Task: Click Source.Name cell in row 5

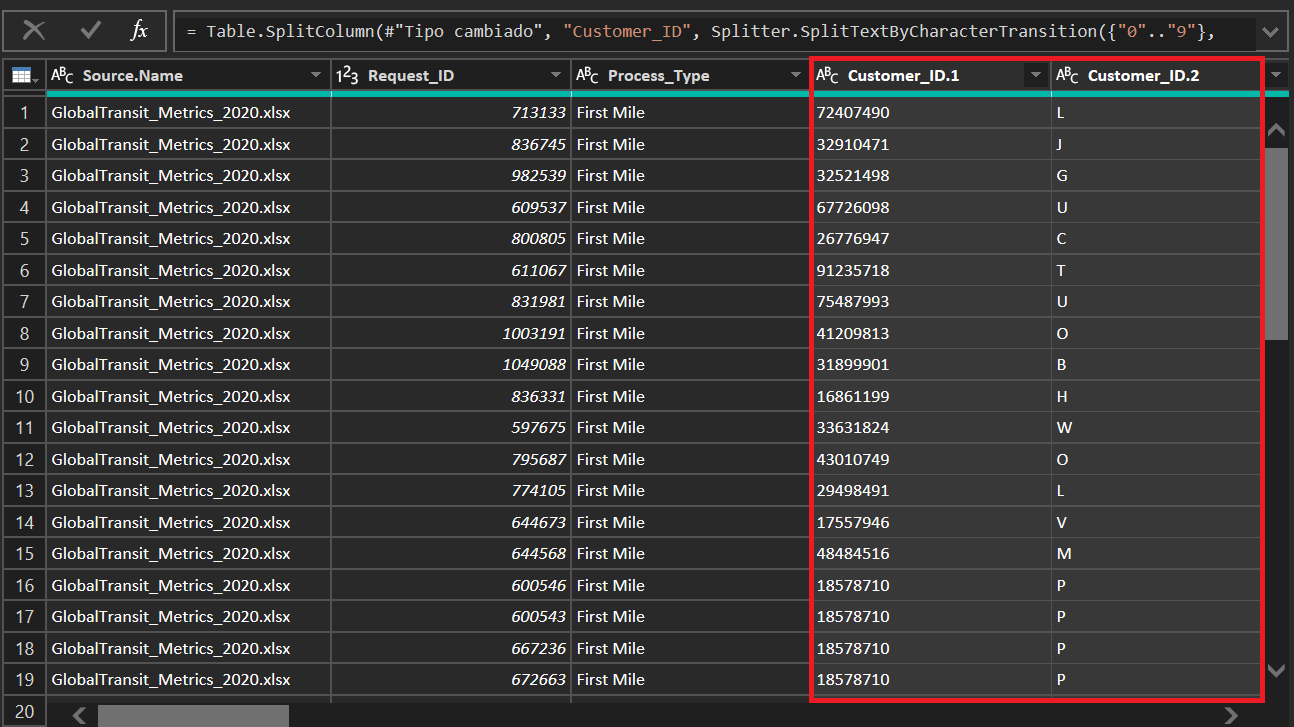Action: (188, 239)
